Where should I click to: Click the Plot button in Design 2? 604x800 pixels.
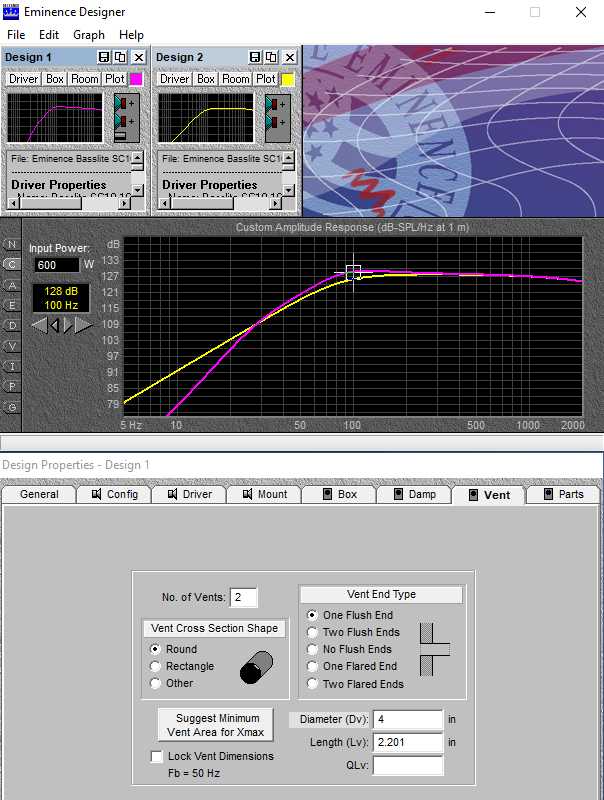tap(266, 79)
